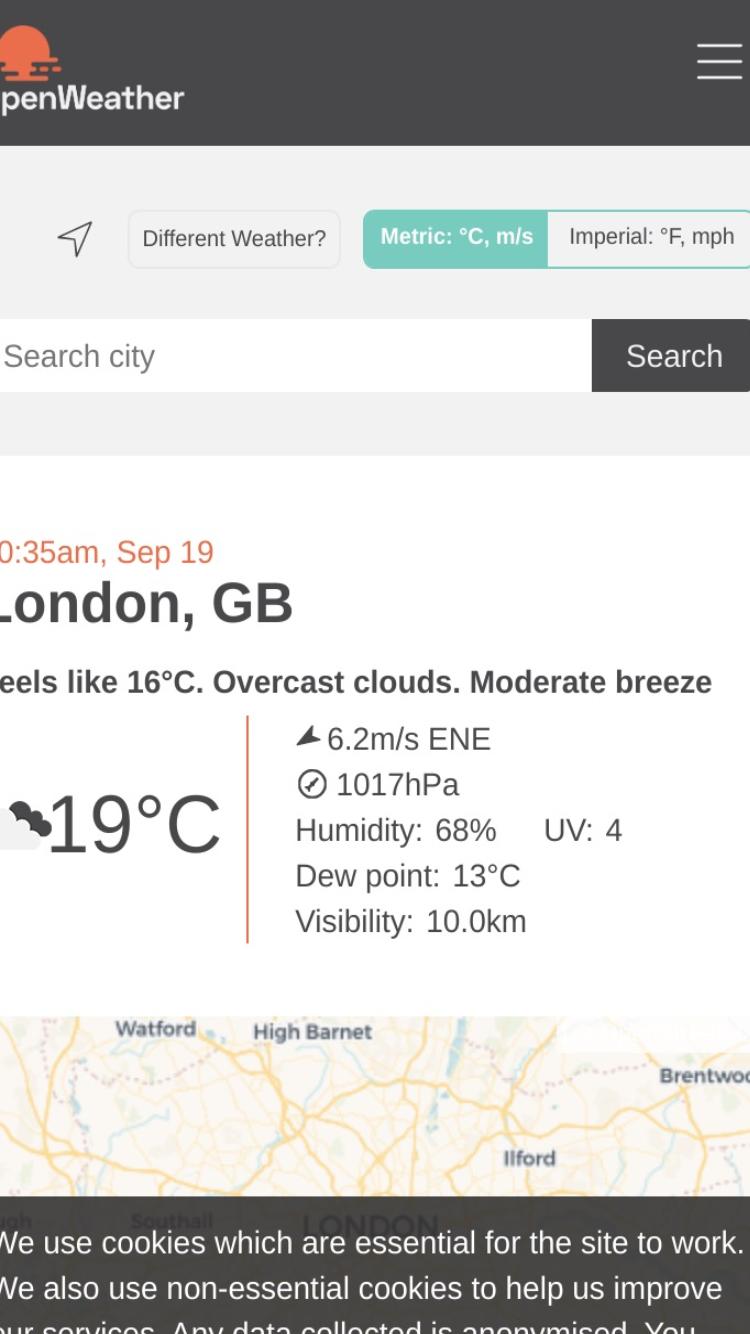Click the OpenWeather sun logo

click(27, 54)
